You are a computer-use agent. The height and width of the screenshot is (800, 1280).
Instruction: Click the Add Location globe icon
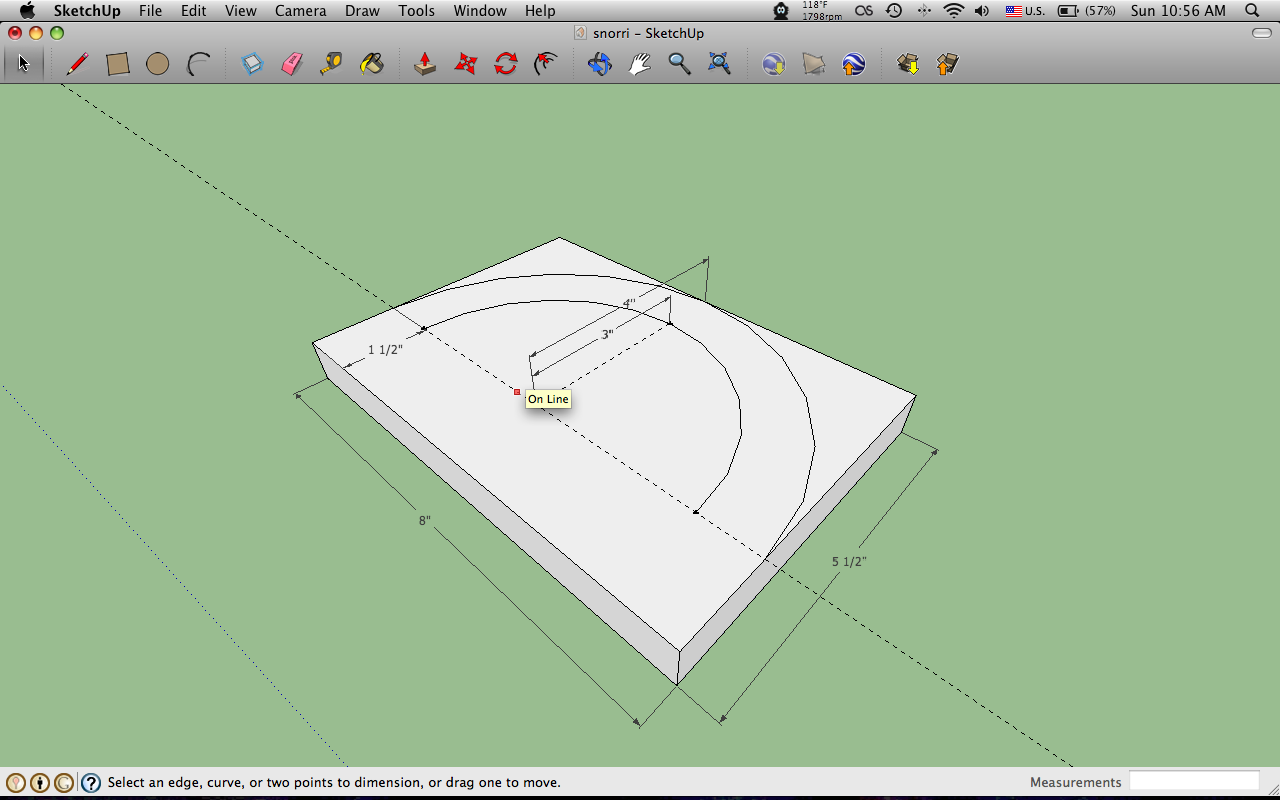[x=773, y=64]
